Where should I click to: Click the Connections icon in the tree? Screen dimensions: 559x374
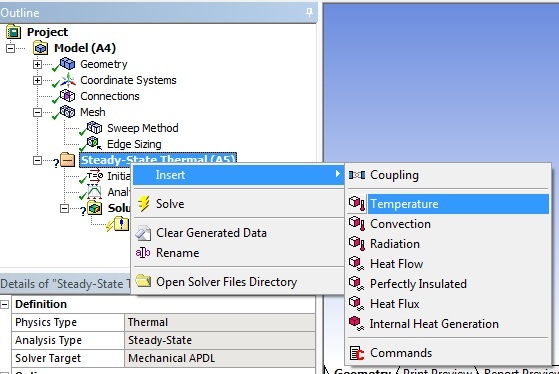[67, 96]
